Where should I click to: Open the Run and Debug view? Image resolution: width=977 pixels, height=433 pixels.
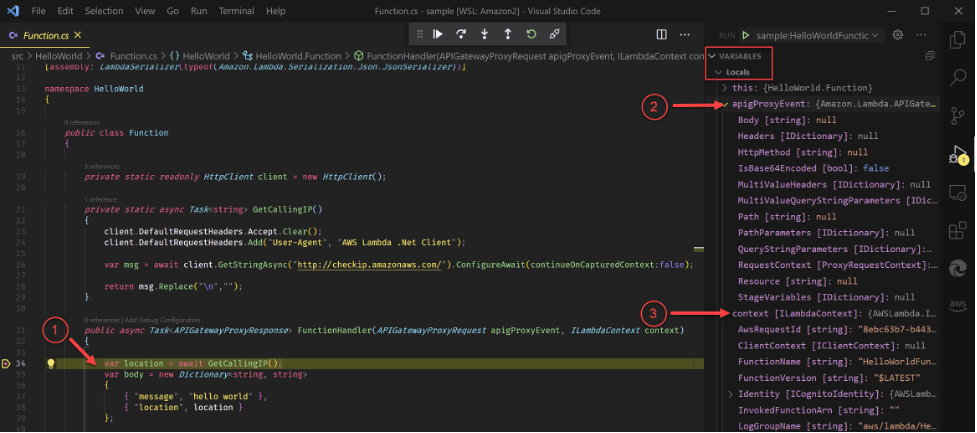(958, 155)
